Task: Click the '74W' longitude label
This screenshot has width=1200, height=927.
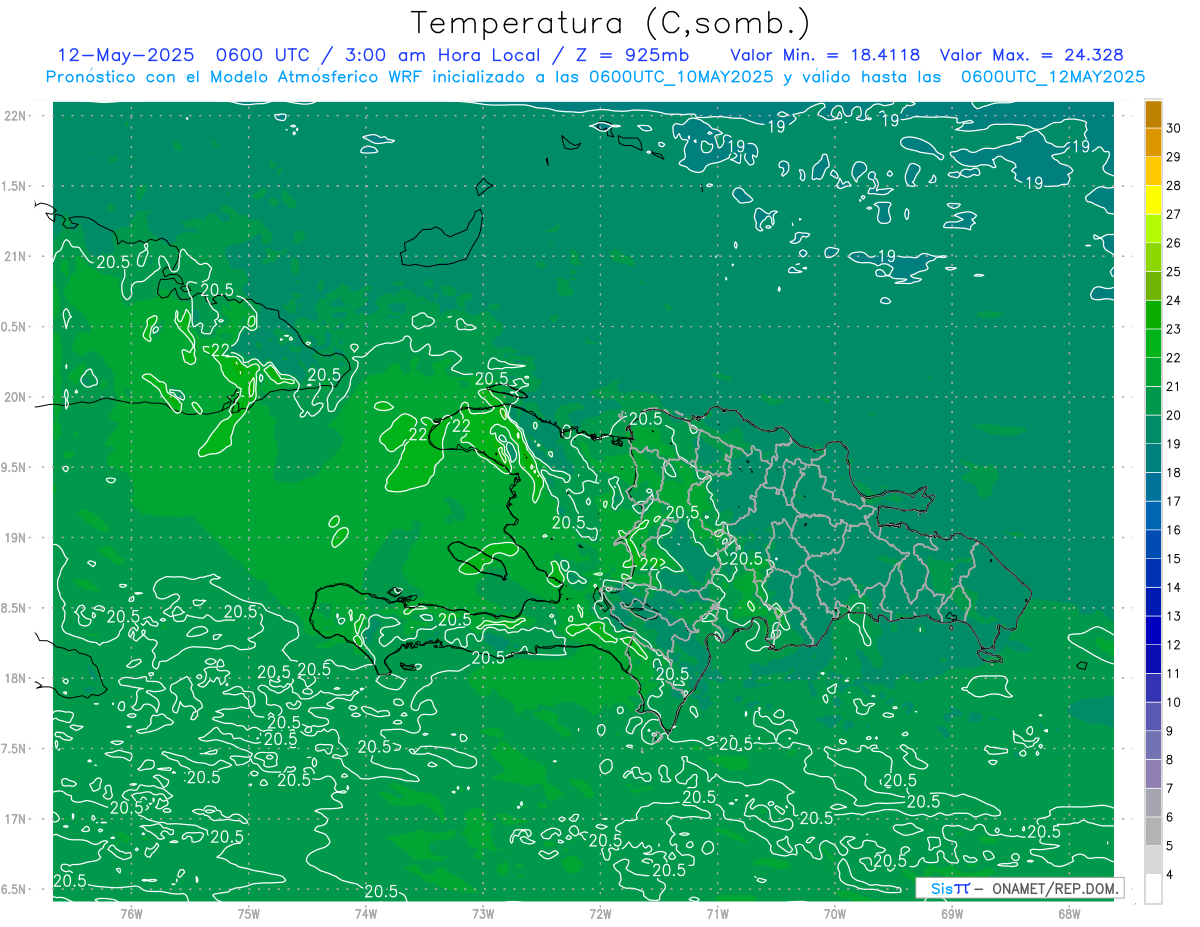Action: [x=366, y=913]
